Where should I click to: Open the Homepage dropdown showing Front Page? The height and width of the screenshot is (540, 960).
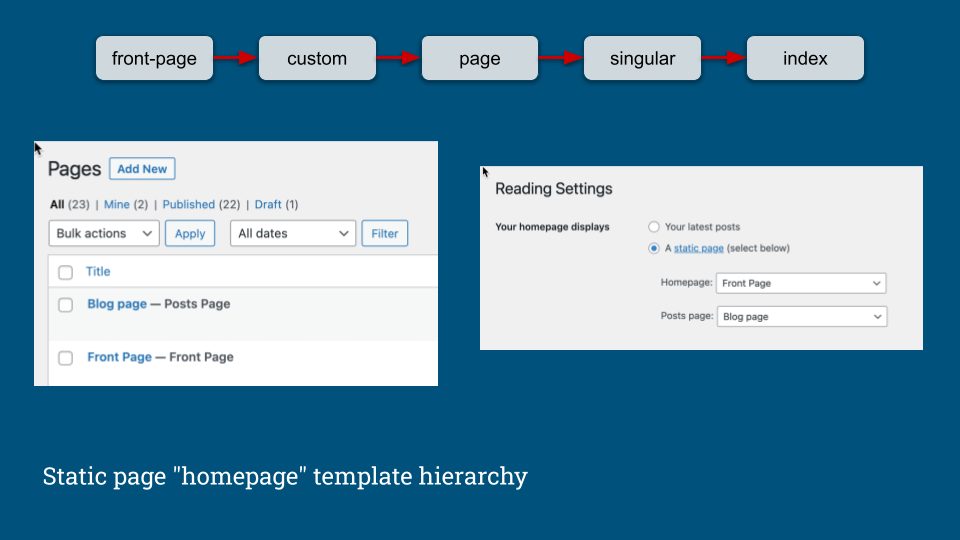[x=801, y=283]
